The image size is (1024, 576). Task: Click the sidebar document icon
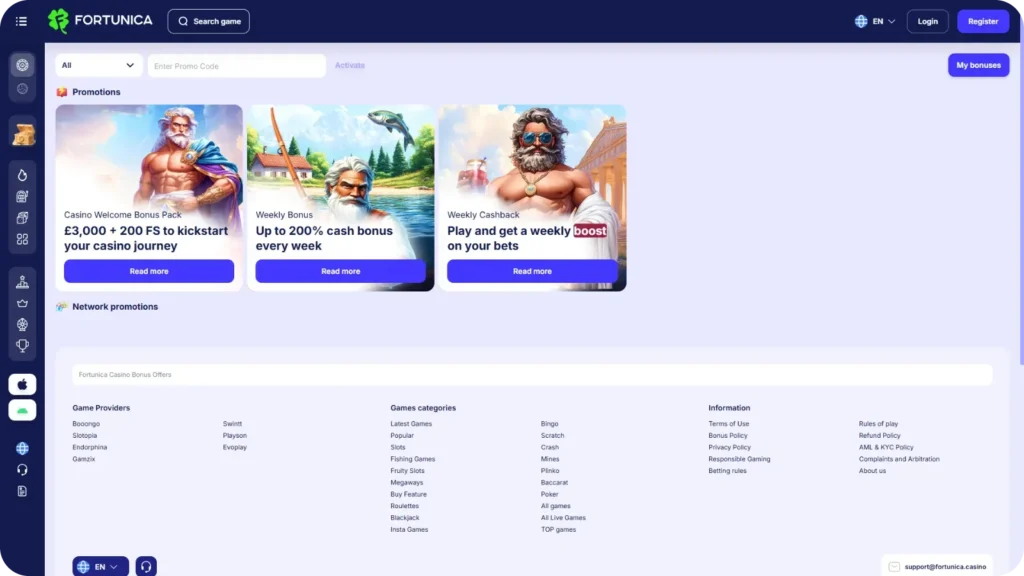click(x=22, y=491)
